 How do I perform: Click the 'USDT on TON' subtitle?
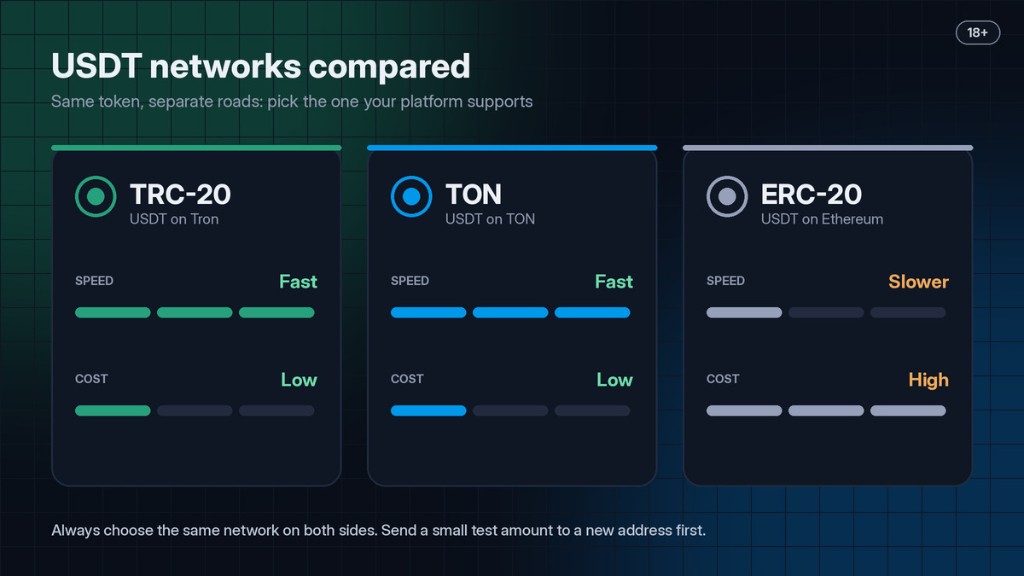[490, 219]
